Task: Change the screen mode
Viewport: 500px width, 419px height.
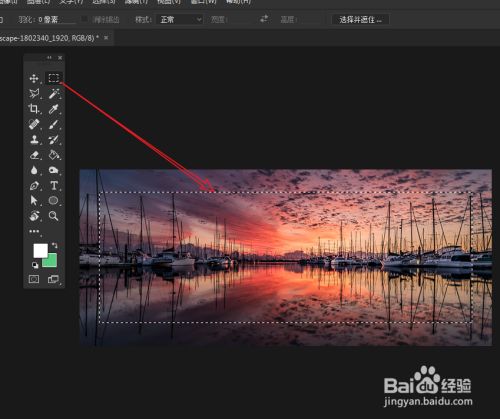Action: pyautogui.click(x=53, y=279)
